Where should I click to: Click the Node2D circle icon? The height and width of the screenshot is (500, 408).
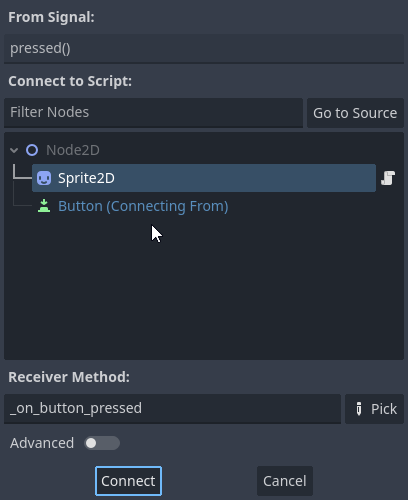pyautogui.click(x=32, y=150)
